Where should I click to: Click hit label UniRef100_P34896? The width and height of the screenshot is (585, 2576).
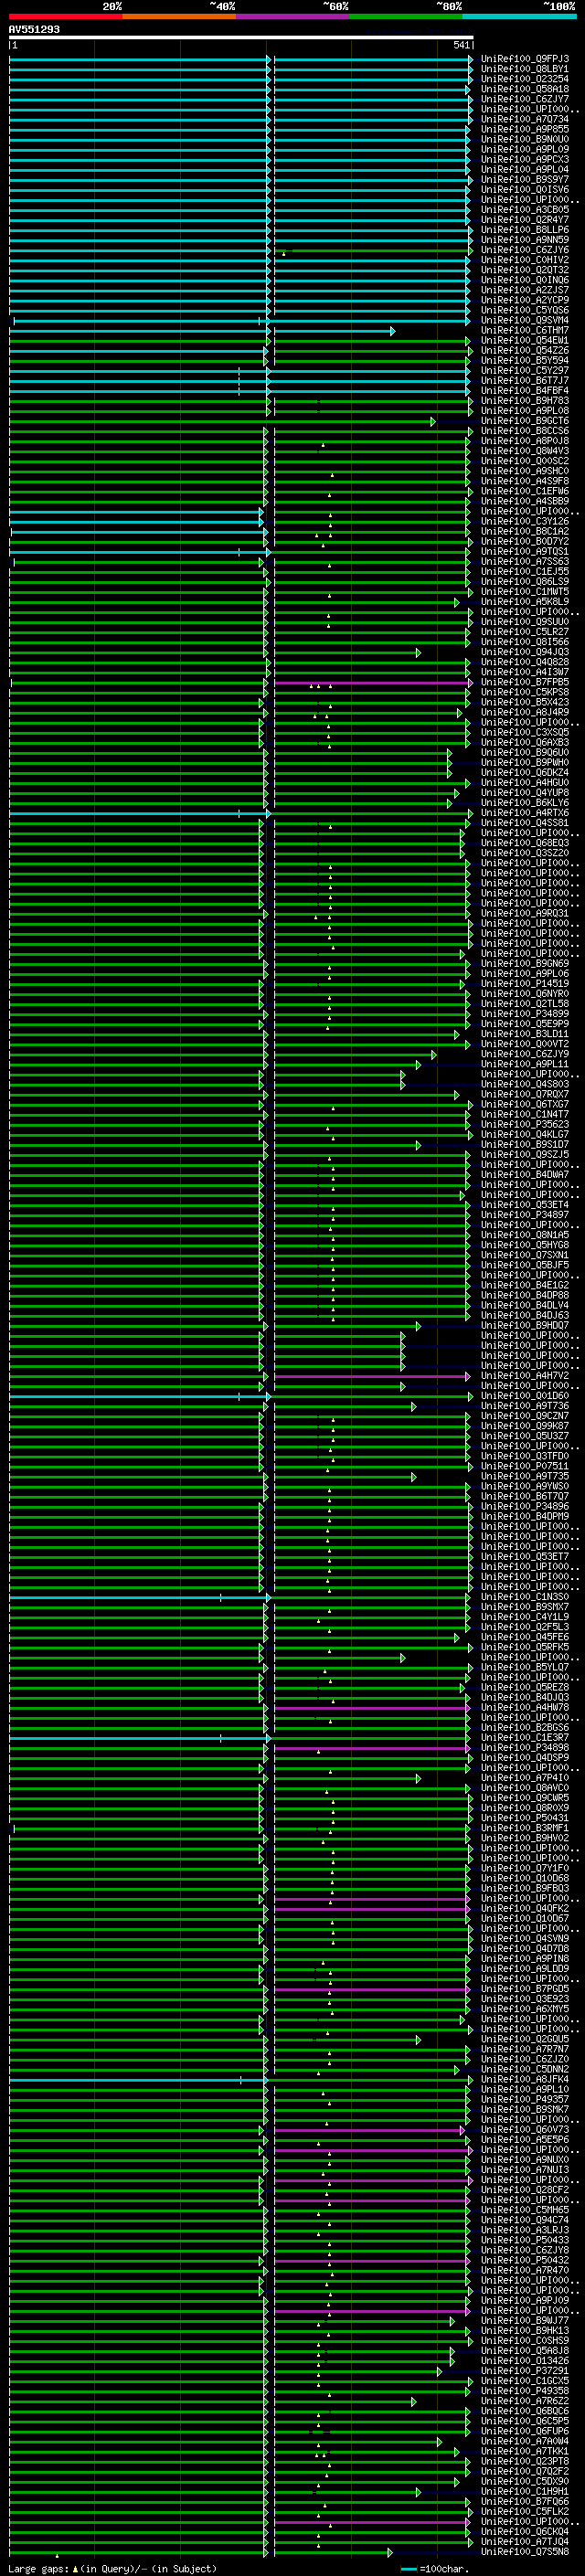coord(524,1506)
